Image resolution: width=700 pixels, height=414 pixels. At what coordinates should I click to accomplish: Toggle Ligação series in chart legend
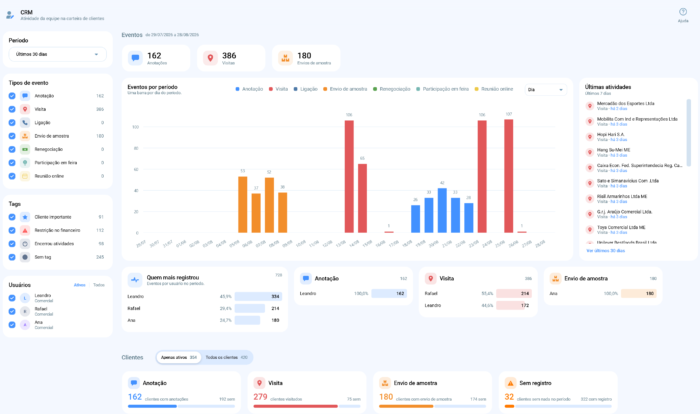tap(305, 89)
